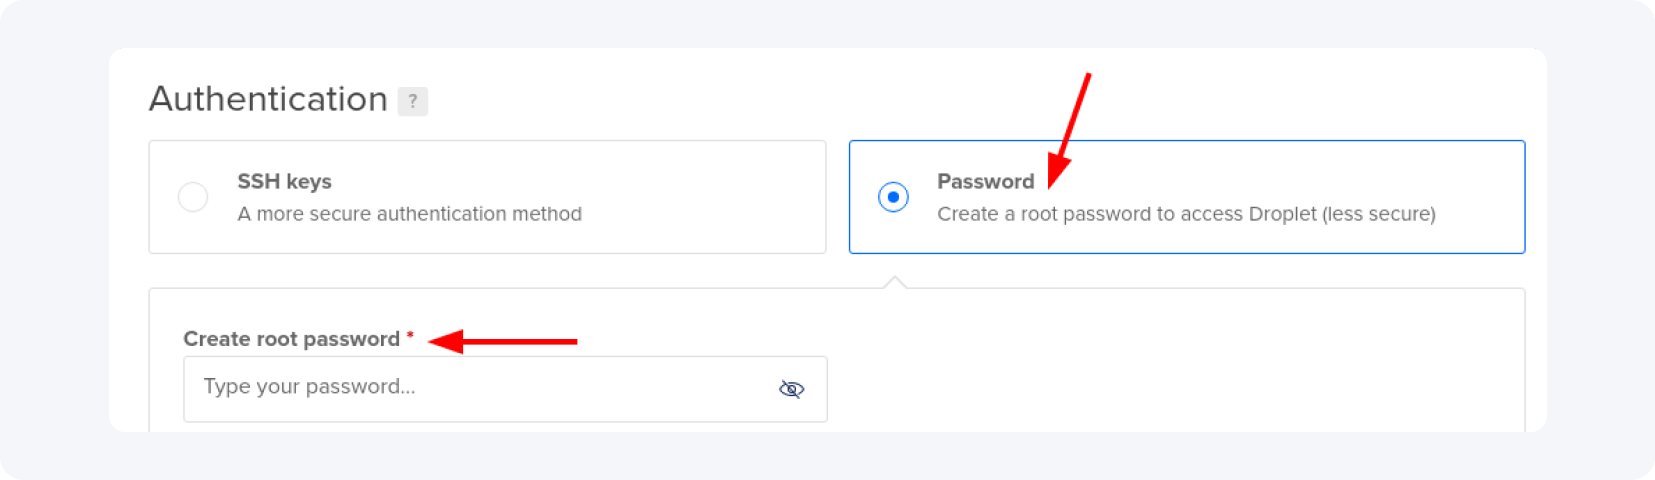Click the "Password" option title
This screenshot has height=480, width=1655.
tap(985, 182)
